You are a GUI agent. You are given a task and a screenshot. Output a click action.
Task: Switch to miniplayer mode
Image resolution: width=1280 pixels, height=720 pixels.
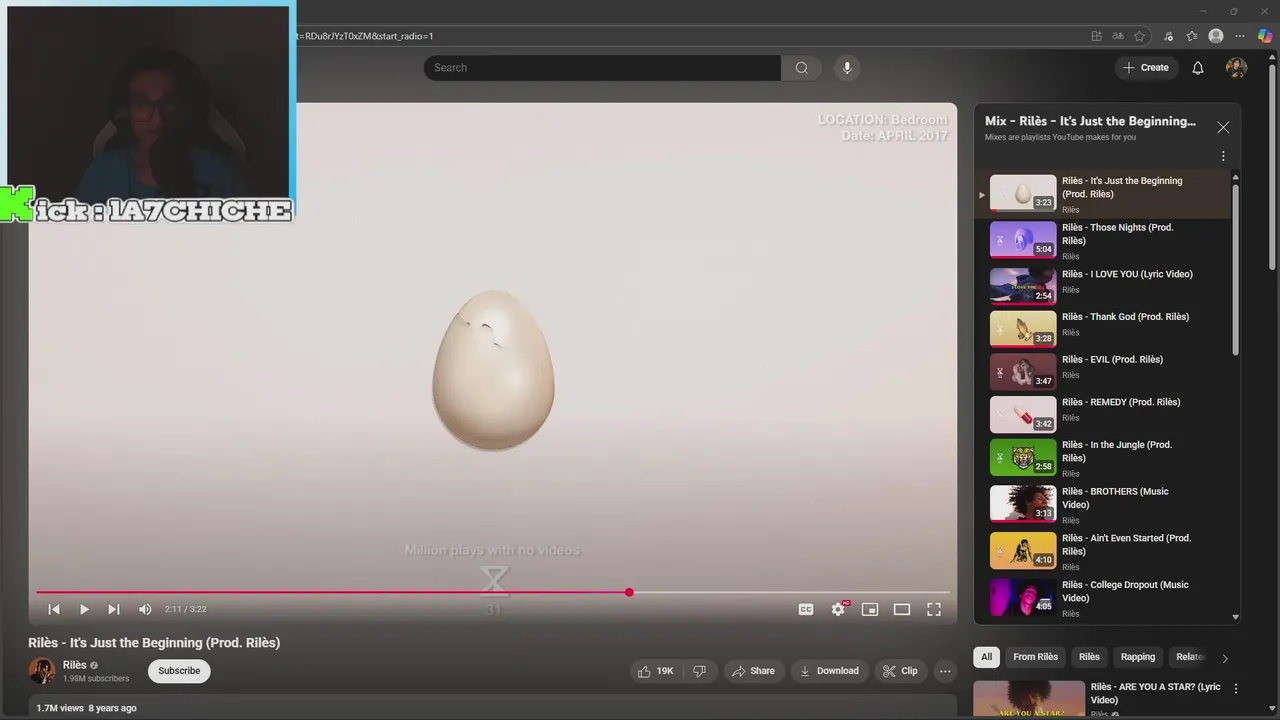[870, 609]
